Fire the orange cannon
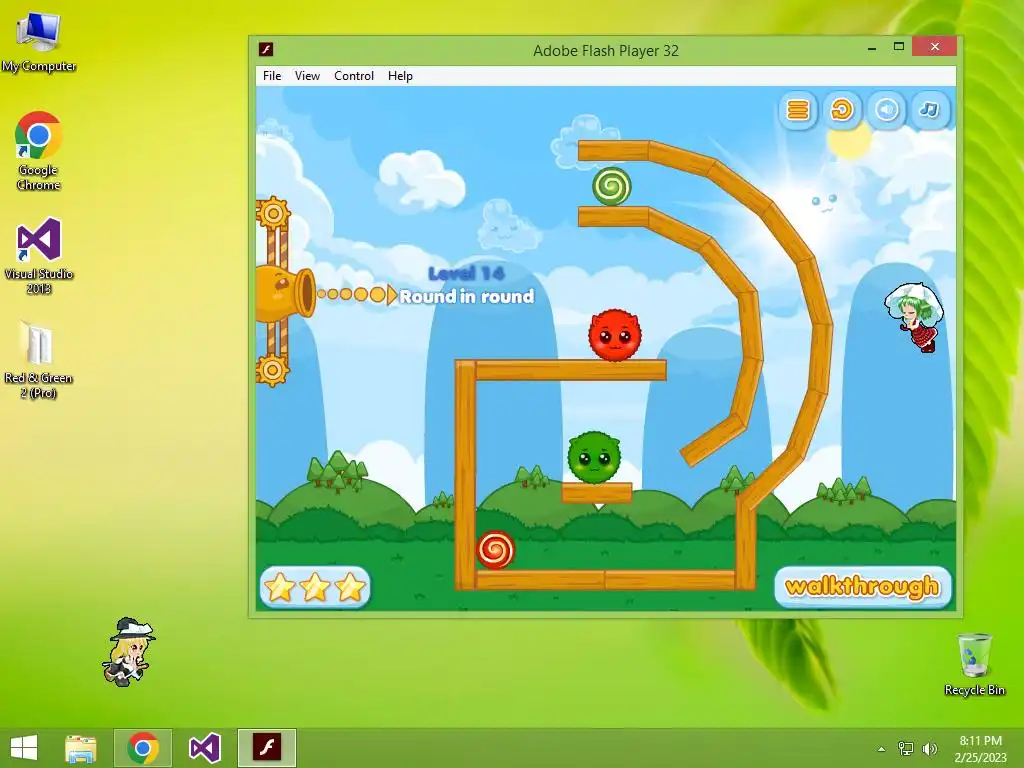 285,294
